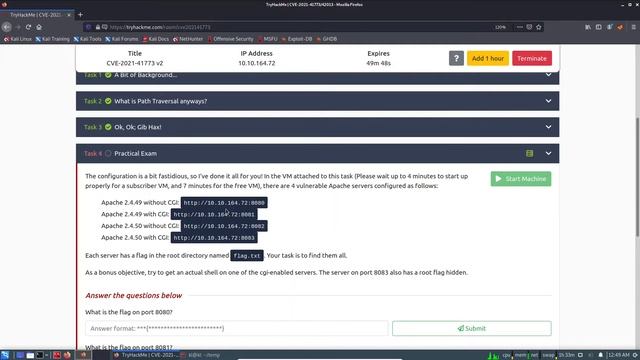Click the Expires 49m 48s timer
Image resolution: width=640 pixels, height=360 pixels.
[x=378, y=63]
